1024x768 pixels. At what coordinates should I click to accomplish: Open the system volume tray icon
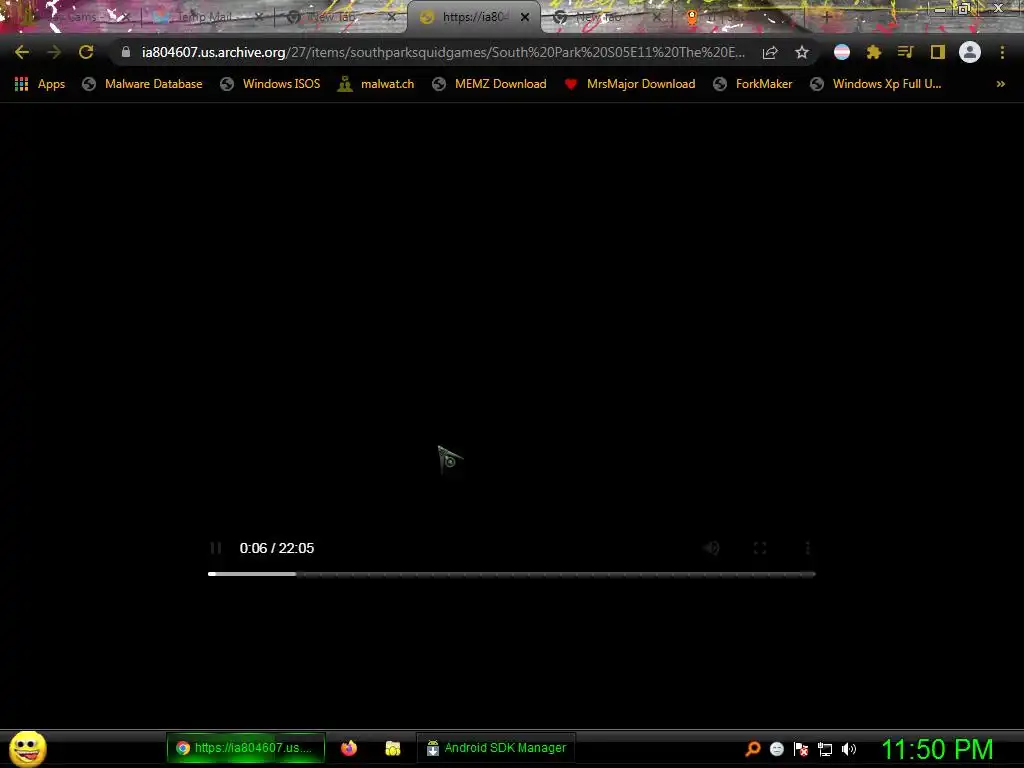tap(848, 749)
